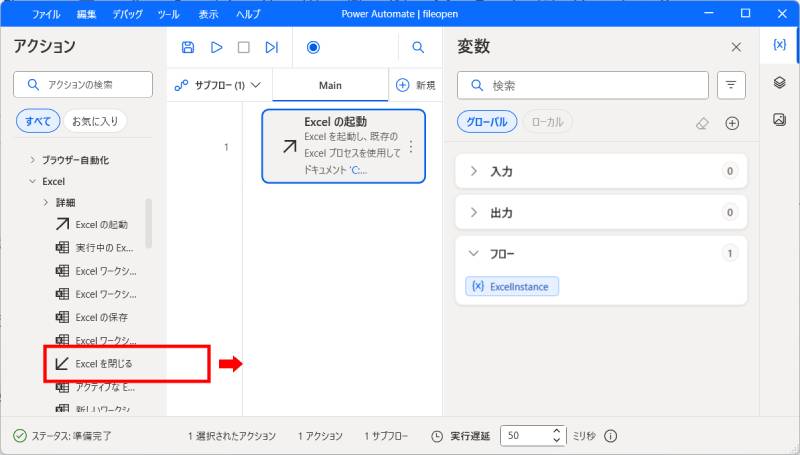Select アクティブな E... action
Screen dimensions: 800x455
point(95,387)
